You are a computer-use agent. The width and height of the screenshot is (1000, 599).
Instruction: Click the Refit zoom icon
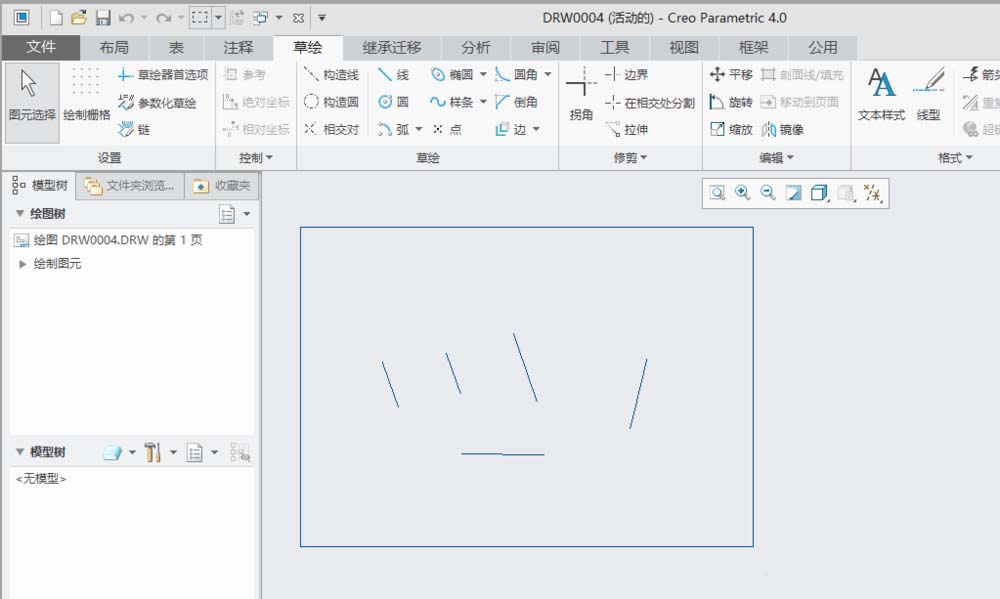(717, 193)
